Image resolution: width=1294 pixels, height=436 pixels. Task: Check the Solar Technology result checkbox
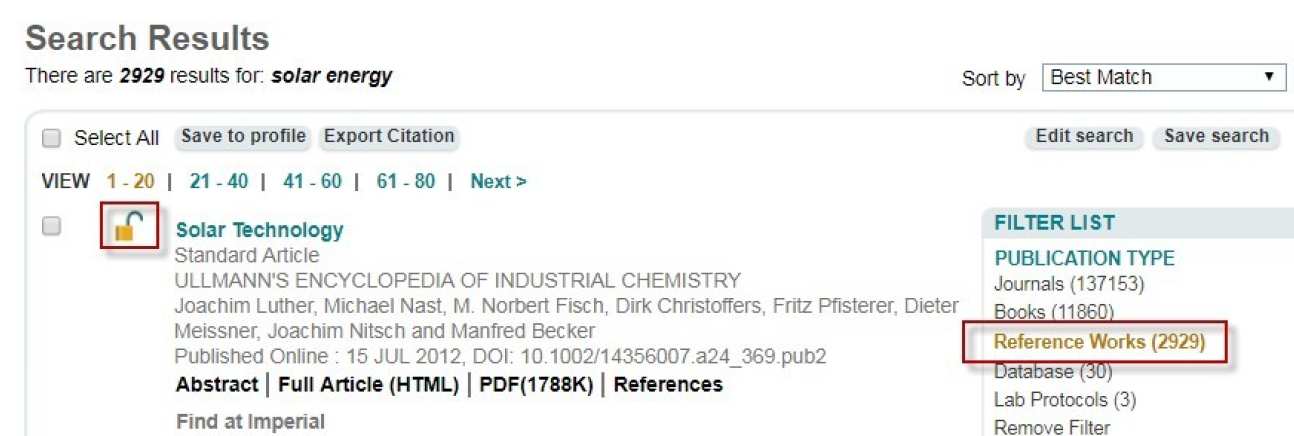click(50, 227)
